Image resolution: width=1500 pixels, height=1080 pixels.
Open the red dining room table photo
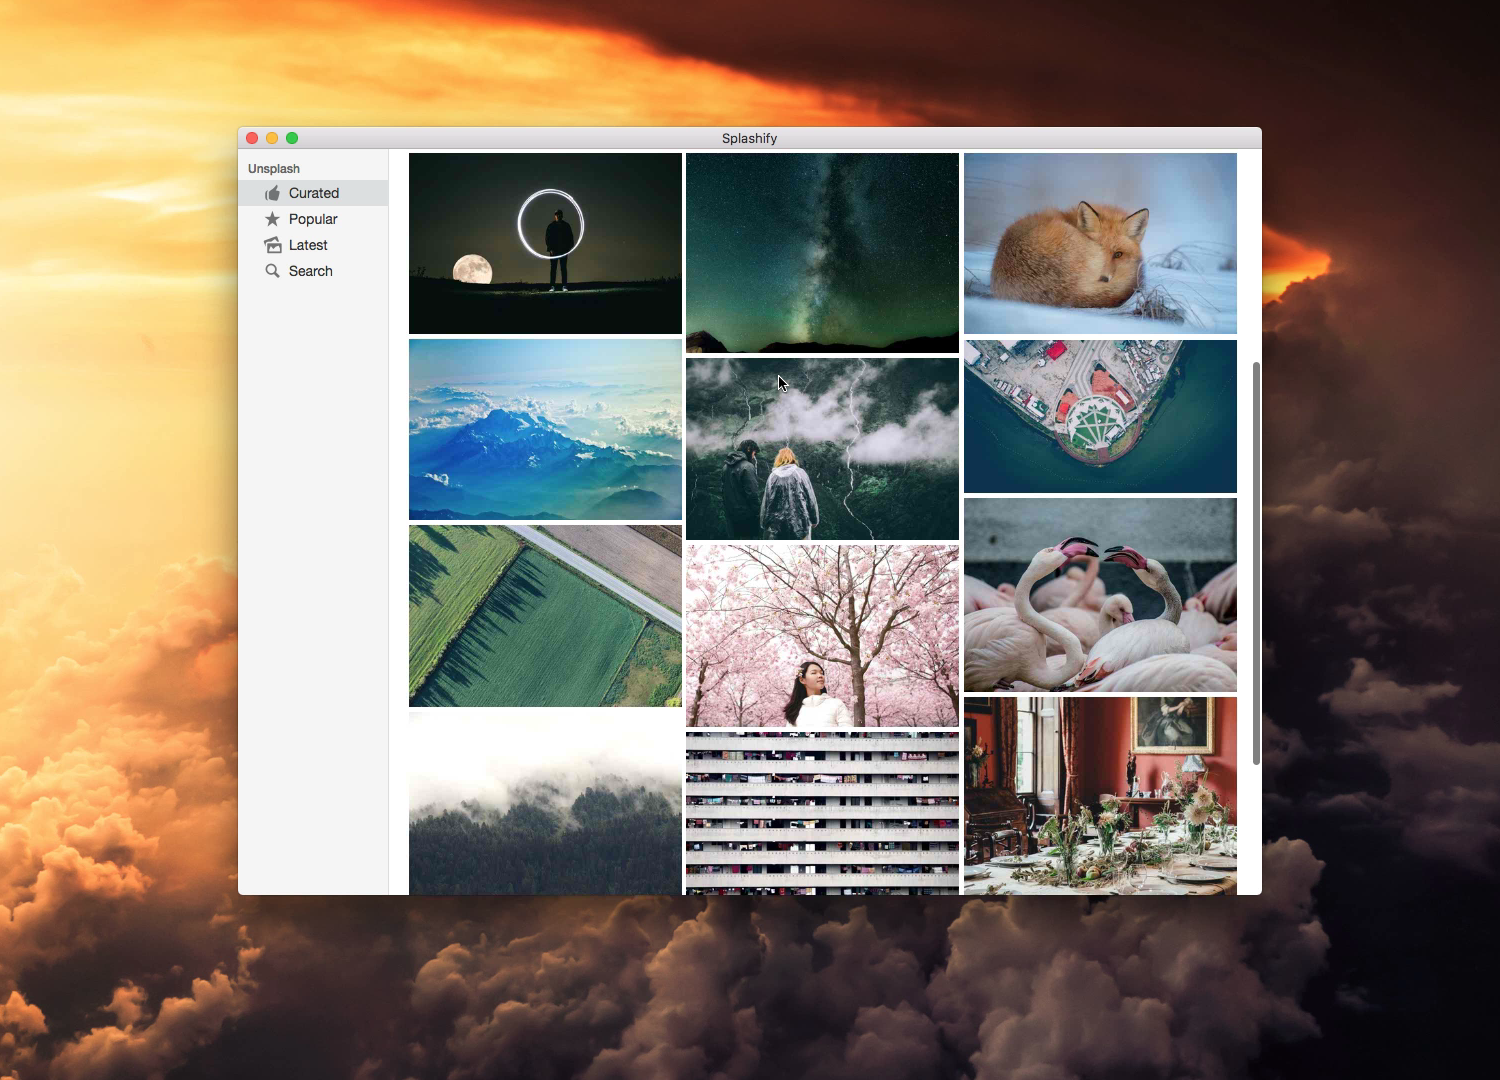point(1100,796)
